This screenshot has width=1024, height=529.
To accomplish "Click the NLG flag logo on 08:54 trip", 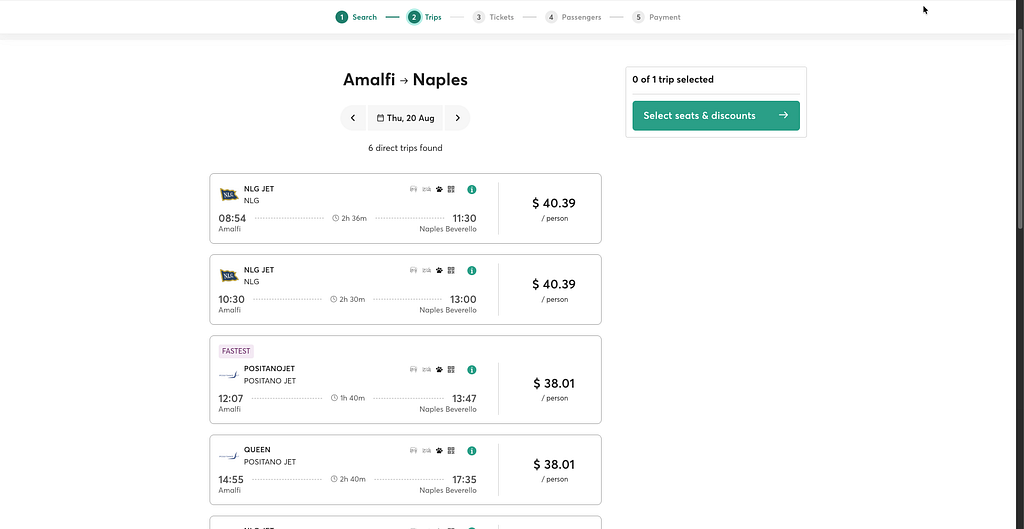I will [x=229, y=195].
